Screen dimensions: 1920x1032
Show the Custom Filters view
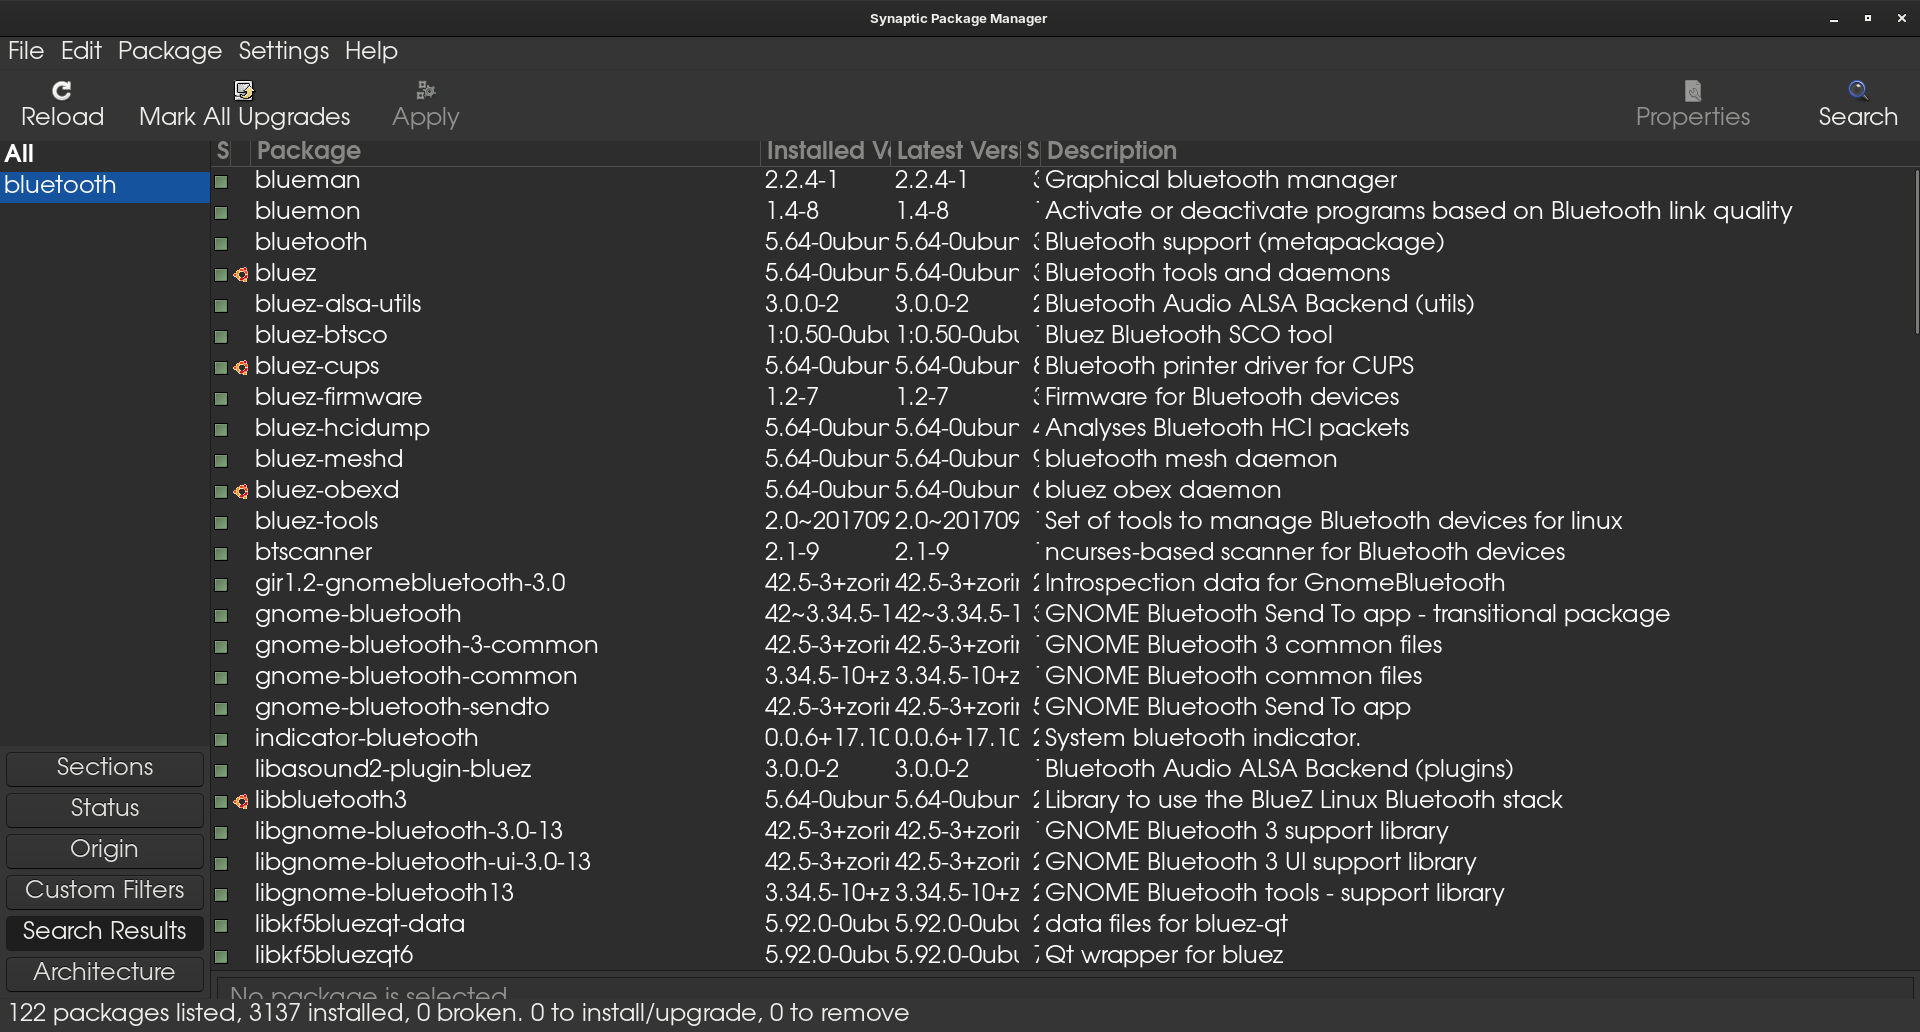tap(105, 891)
